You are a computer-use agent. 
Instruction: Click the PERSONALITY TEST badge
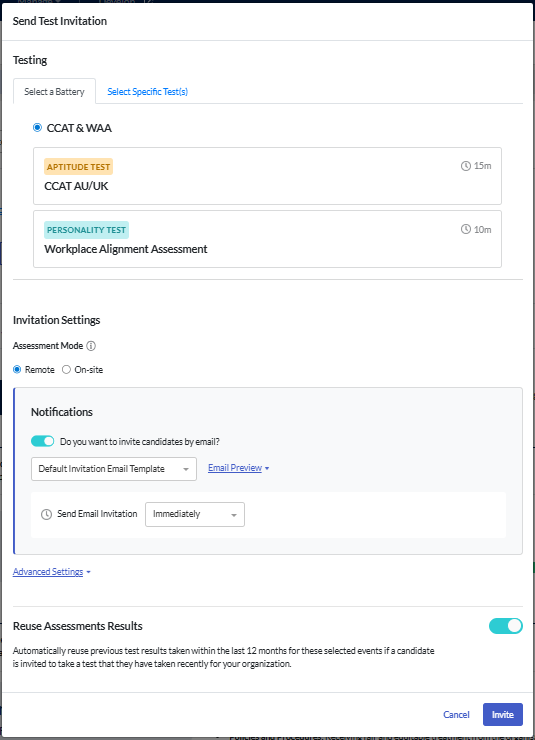86,230
